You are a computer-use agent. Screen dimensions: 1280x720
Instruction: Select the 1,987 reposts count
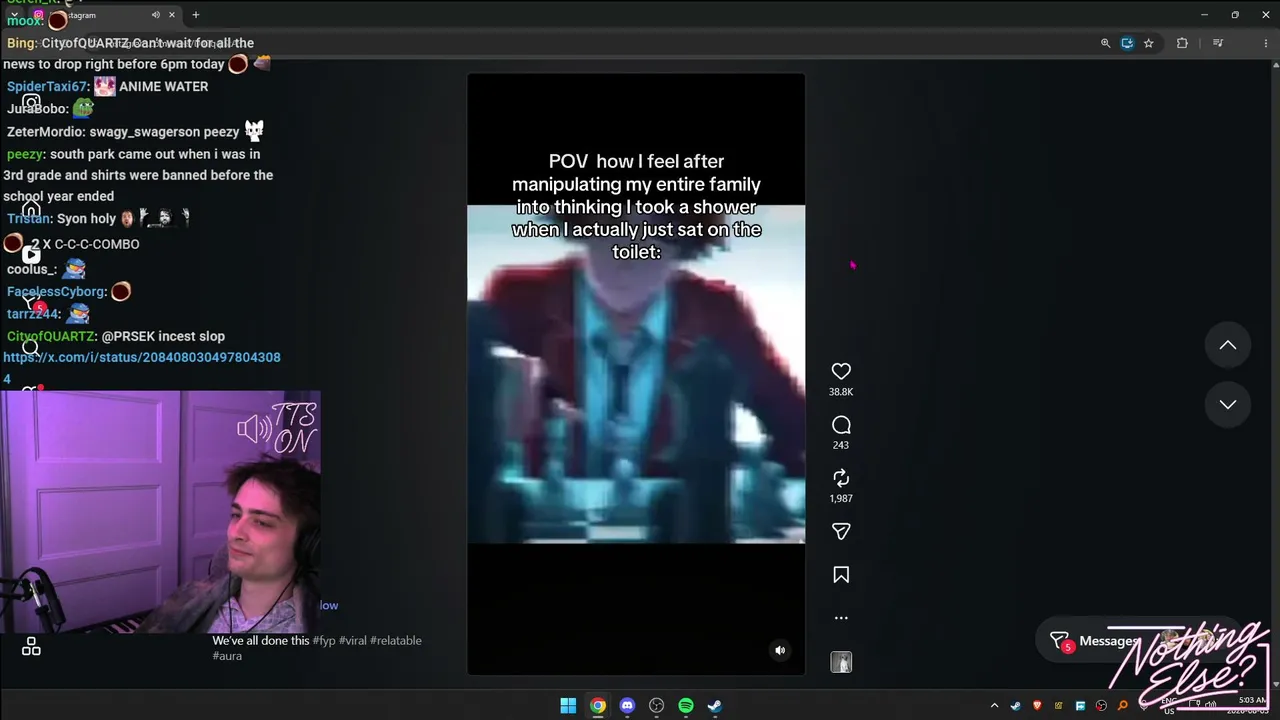point(841,498)
